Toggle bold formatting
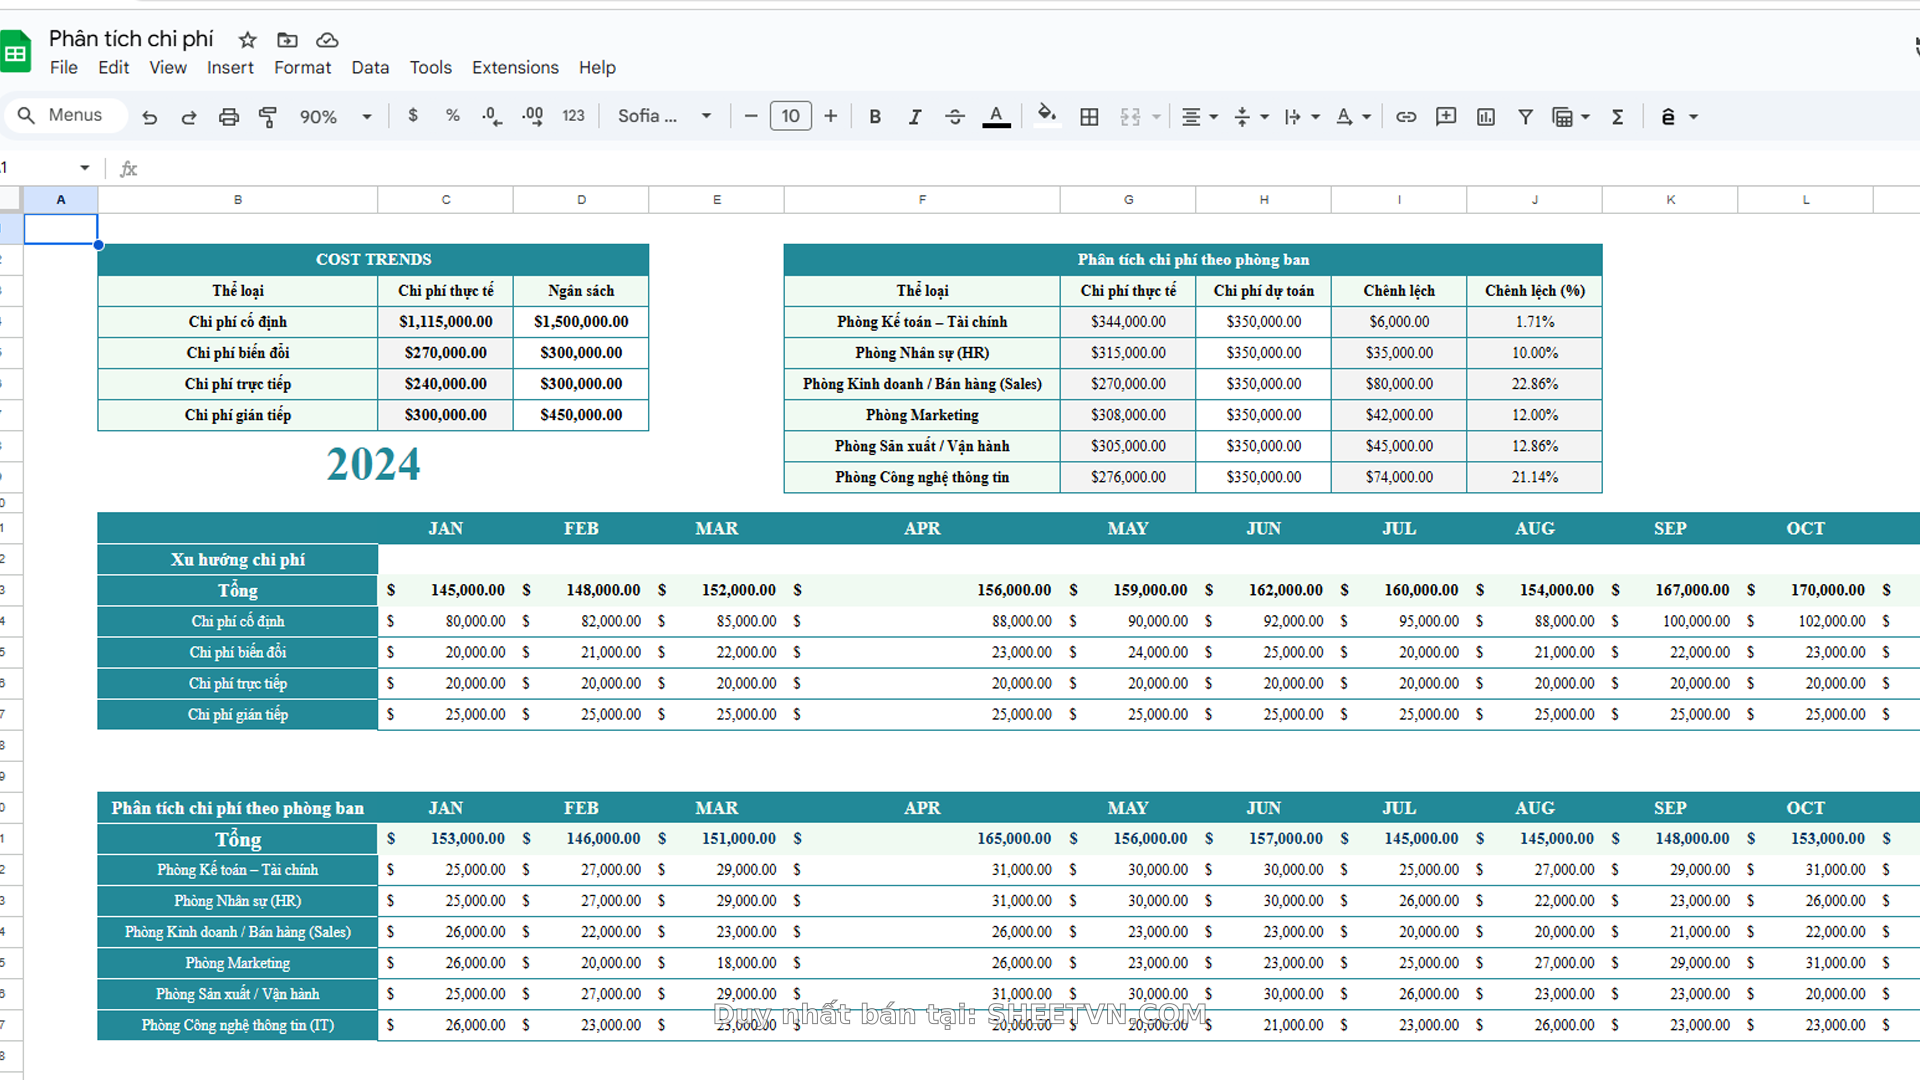1920x1080 pixels. pyautogui.click(x=875, y=116)
